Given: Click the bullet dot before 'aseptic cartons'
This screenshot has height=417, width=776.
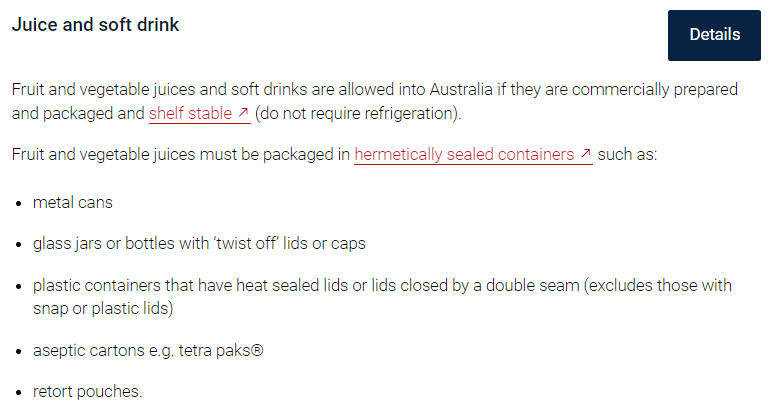Looking at the screenshot, I should click(x=19, y=352).
